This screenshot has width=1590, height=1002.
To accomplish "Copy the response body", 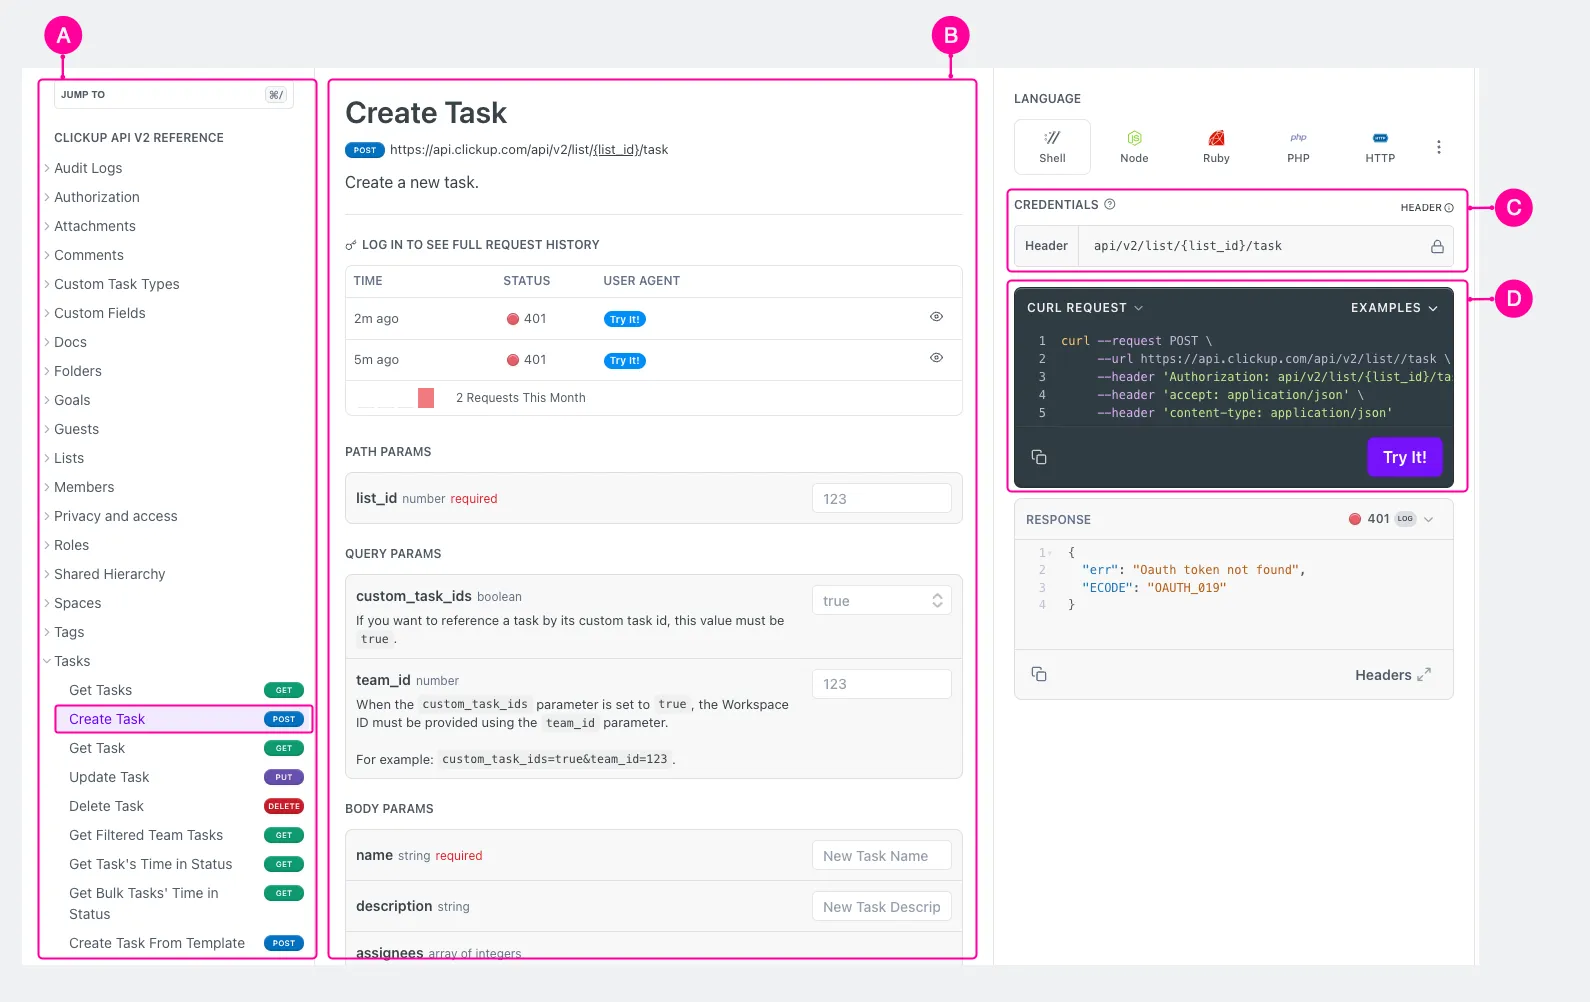I will pyautogui.click(x=1039, y=674).
